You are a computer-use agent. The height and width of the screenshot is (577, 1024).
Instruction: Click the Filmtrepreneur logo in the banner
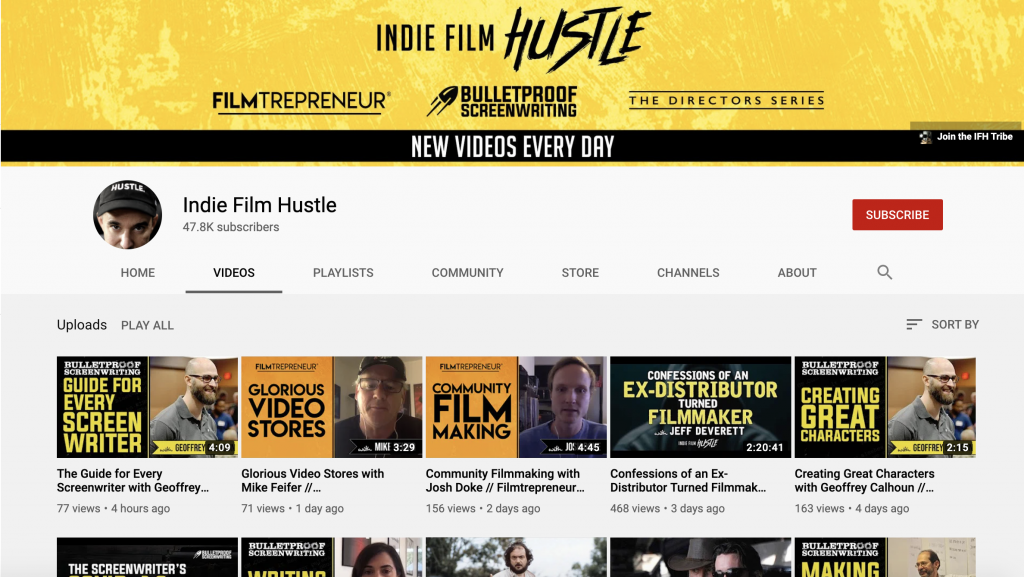pyautogui.click(x=301, y=101)
